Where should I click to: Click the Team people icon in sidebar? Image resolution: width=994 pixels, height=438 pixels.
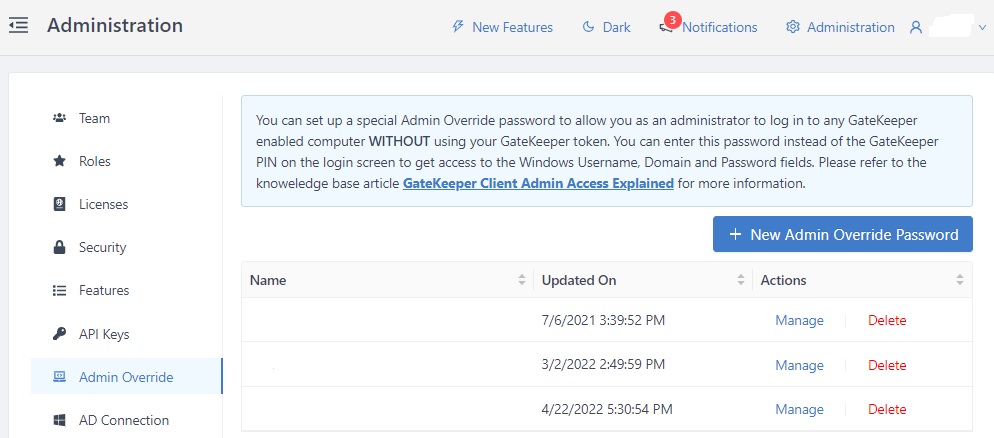59,118
